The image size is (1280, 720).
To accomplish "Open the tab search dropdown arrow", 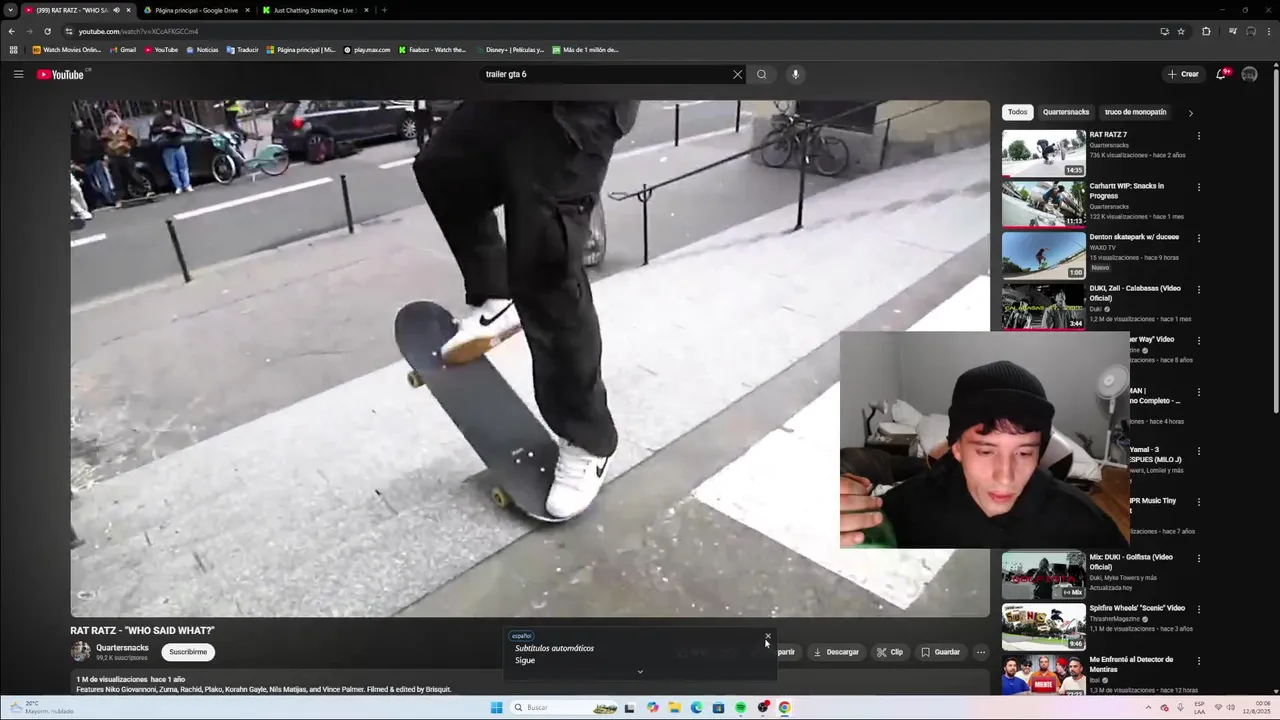I will (10, 10).
